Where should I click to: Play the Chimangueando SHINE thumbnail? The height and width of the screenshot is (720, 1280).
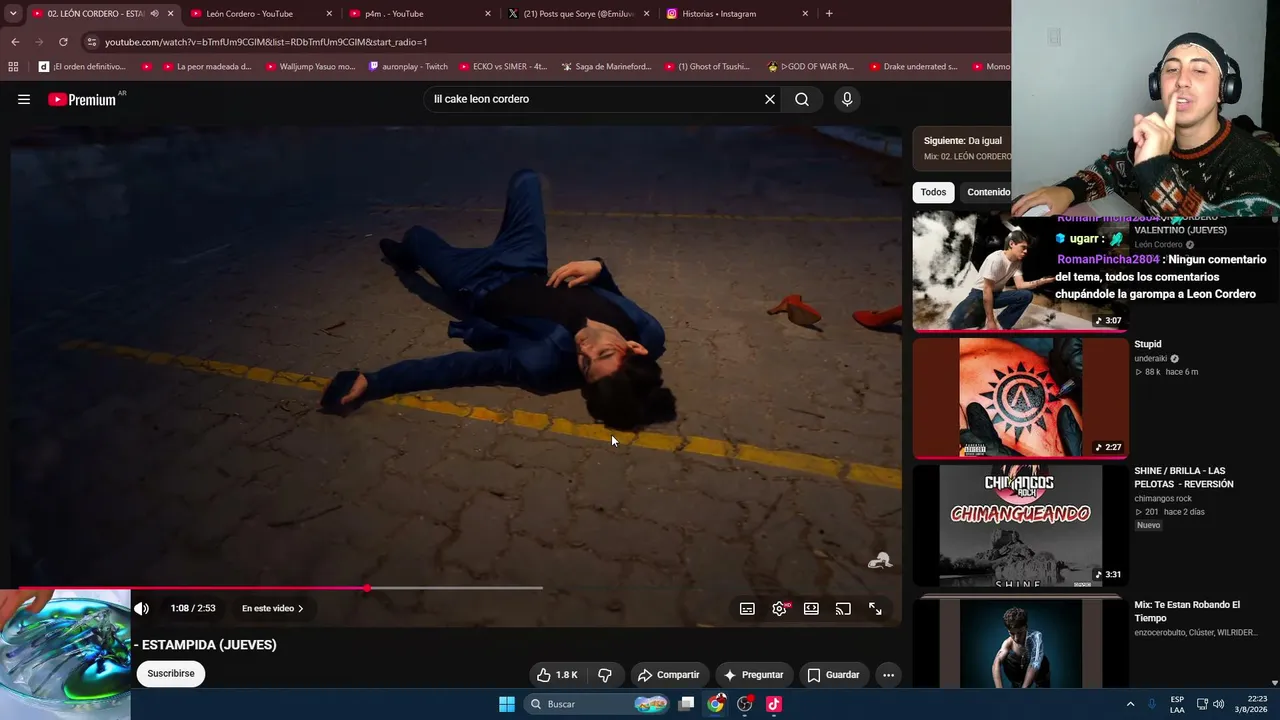(x=1020, y=525)
